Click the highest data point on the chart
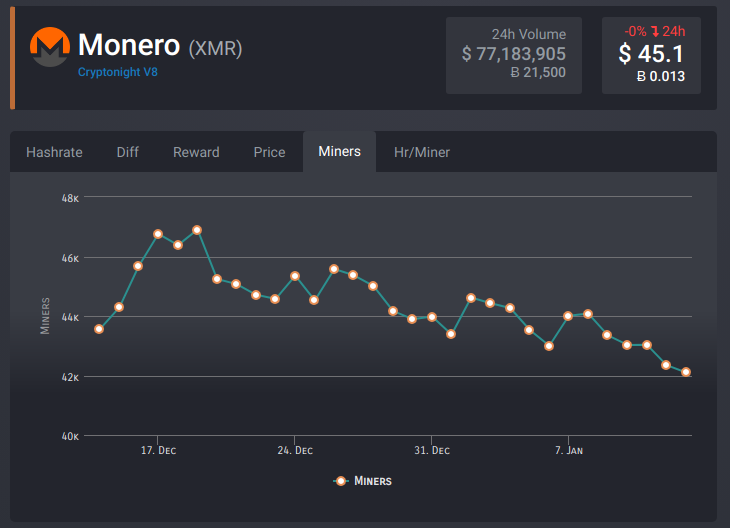 coord(197,230)
